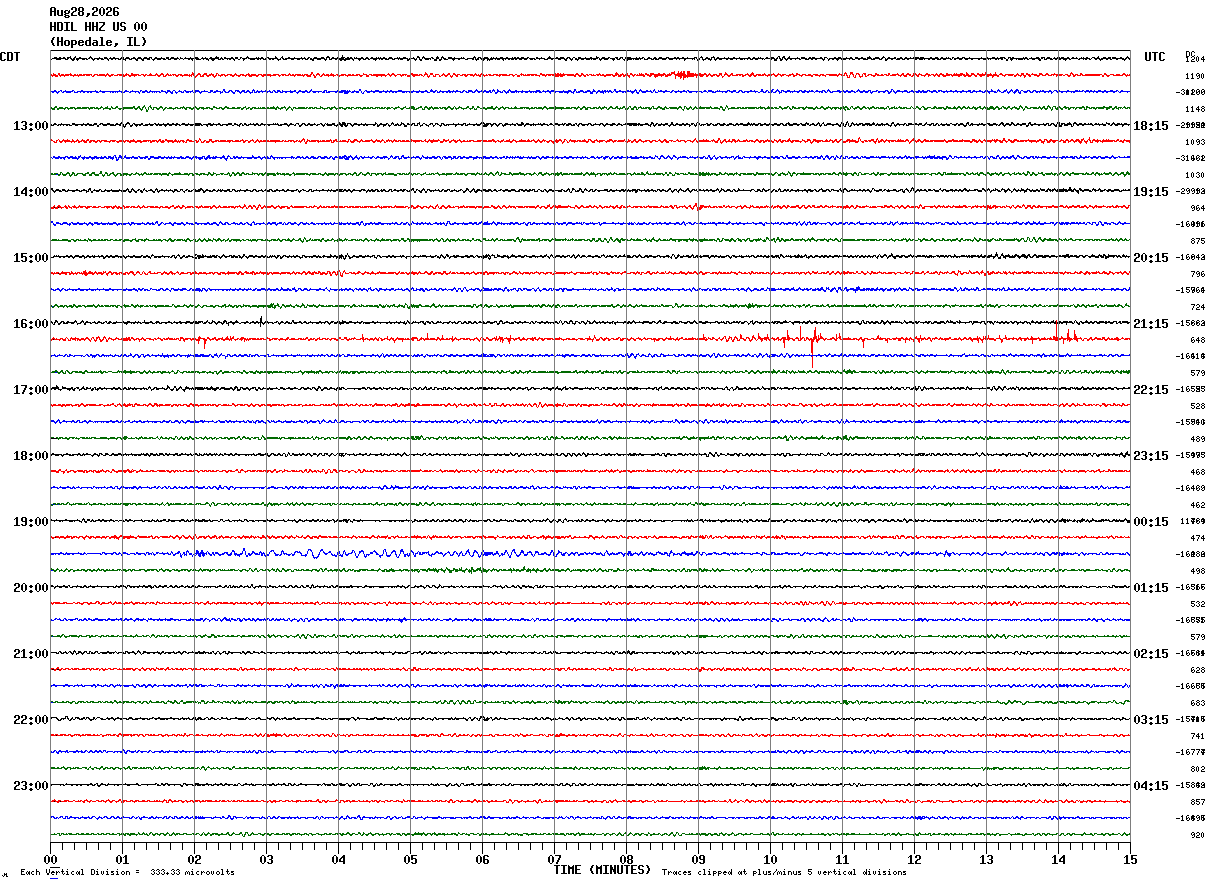Screen dimensions: 1210x886
Task: Click the 10 minute tick label
Action: pyautogui.click(x=770, y=859)
